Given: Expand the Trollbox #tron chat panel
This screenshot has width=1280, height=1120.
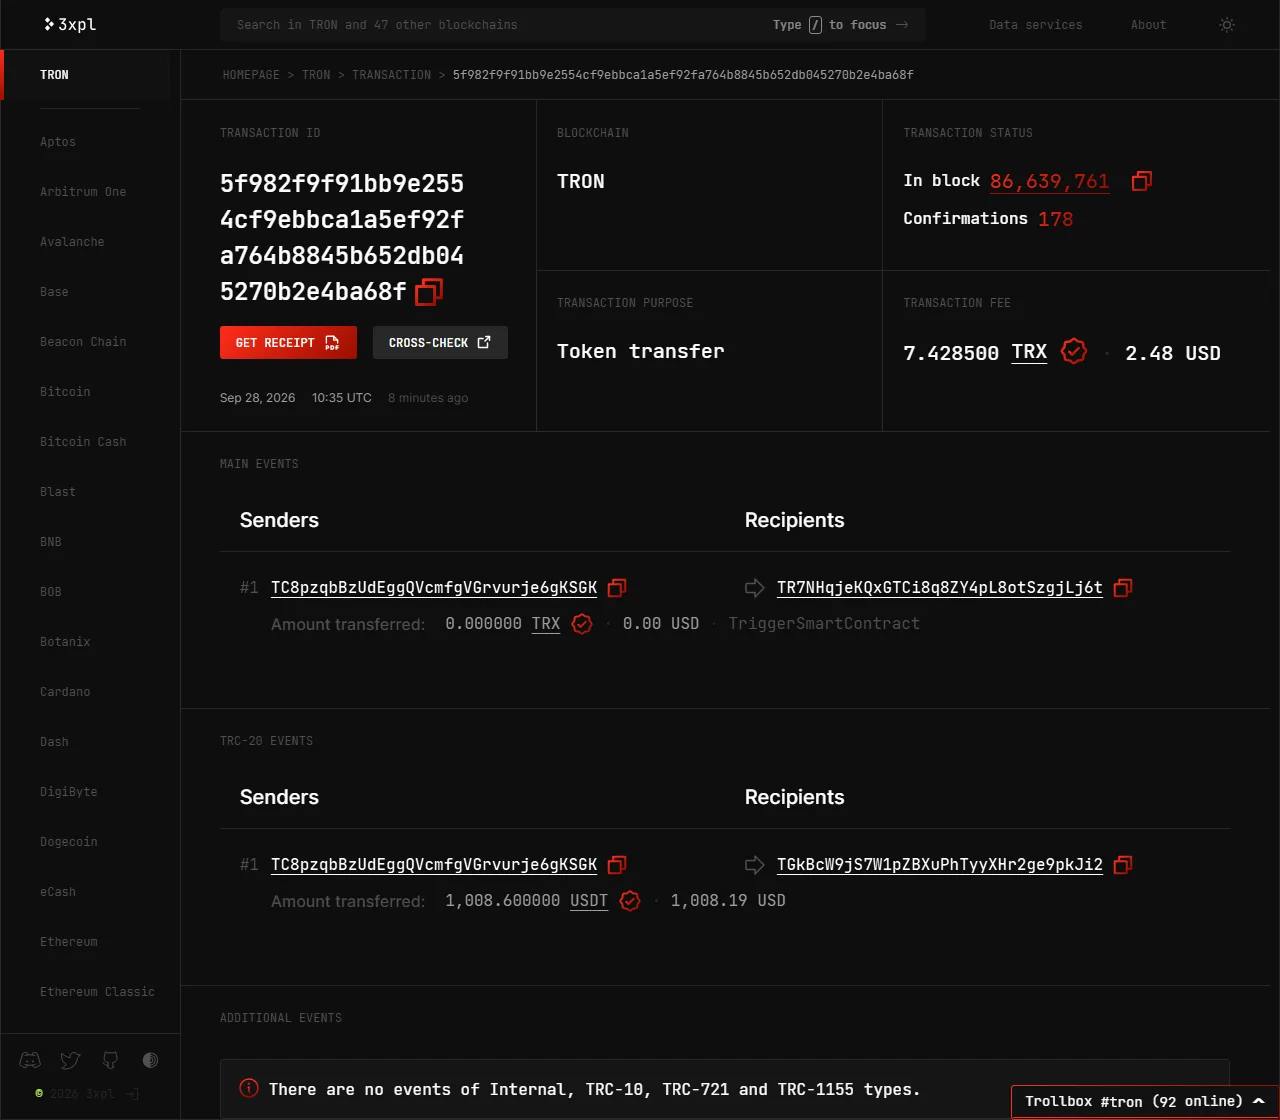Looking at the screenshot, I should (x=1145, y=1102).
